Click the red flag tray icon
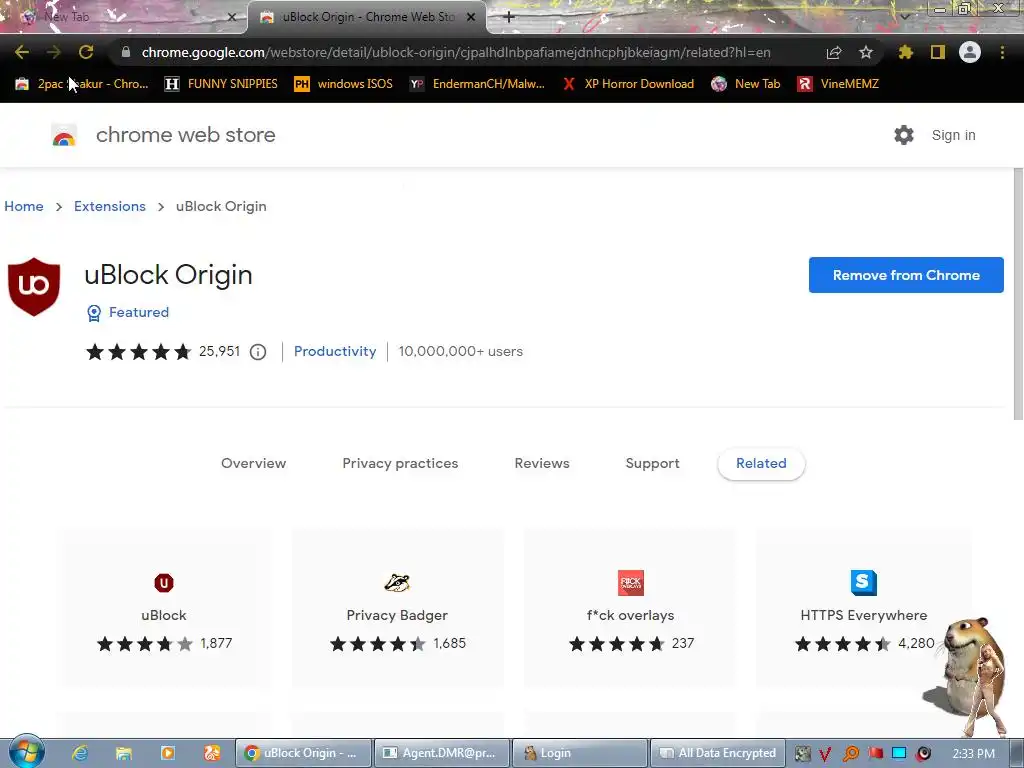Image resolution: width=1024 pixels, height=768 pixels. tap(875, 754)
